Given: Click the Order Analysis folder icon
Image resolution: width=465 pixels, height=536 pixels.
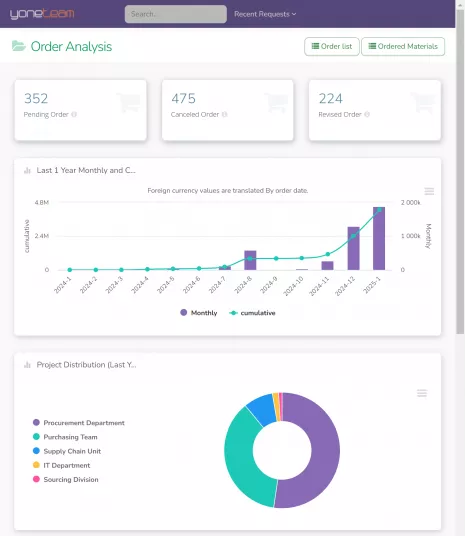Looking at the screenshot, I should click(19, 46).
